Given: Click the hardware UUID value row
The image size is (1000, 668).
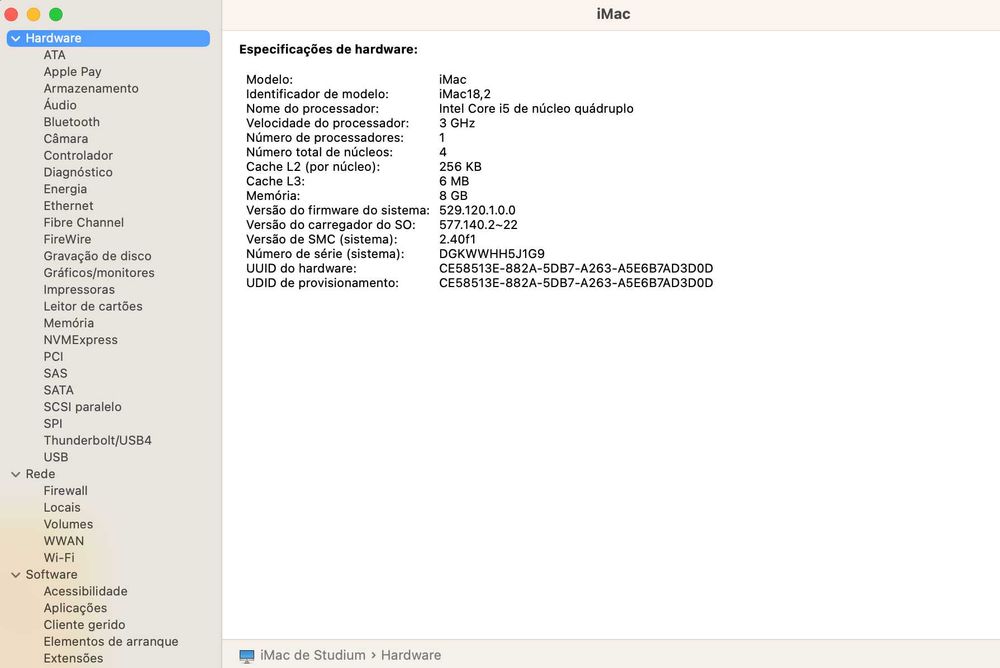Looking at the screenshot, I should [x=576, y=269].
